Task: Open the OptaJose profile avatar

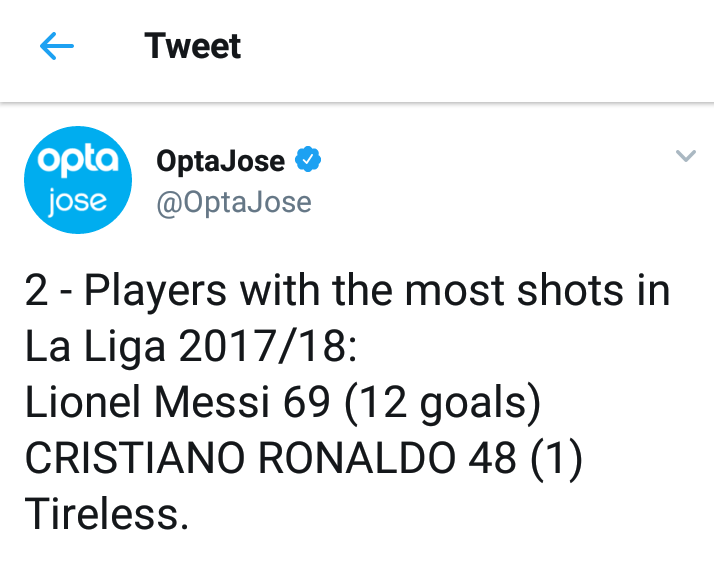Action: pos(77,181)
